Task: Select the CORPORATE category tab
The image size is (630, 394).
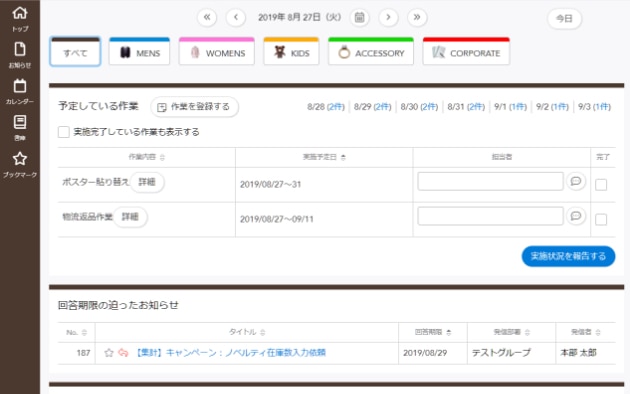Action: (x=466, y=52)
